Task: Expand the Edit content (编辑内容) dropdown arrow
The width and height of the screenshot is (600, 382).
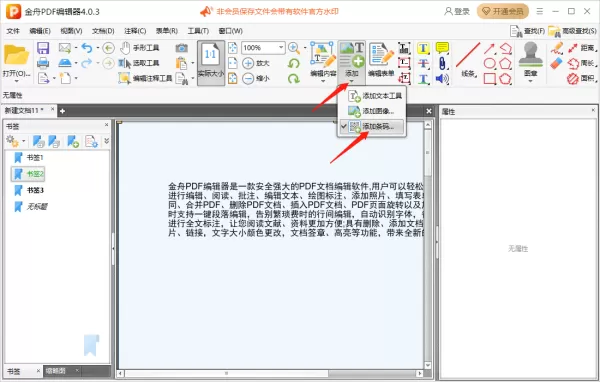Action: click(323, 81)
